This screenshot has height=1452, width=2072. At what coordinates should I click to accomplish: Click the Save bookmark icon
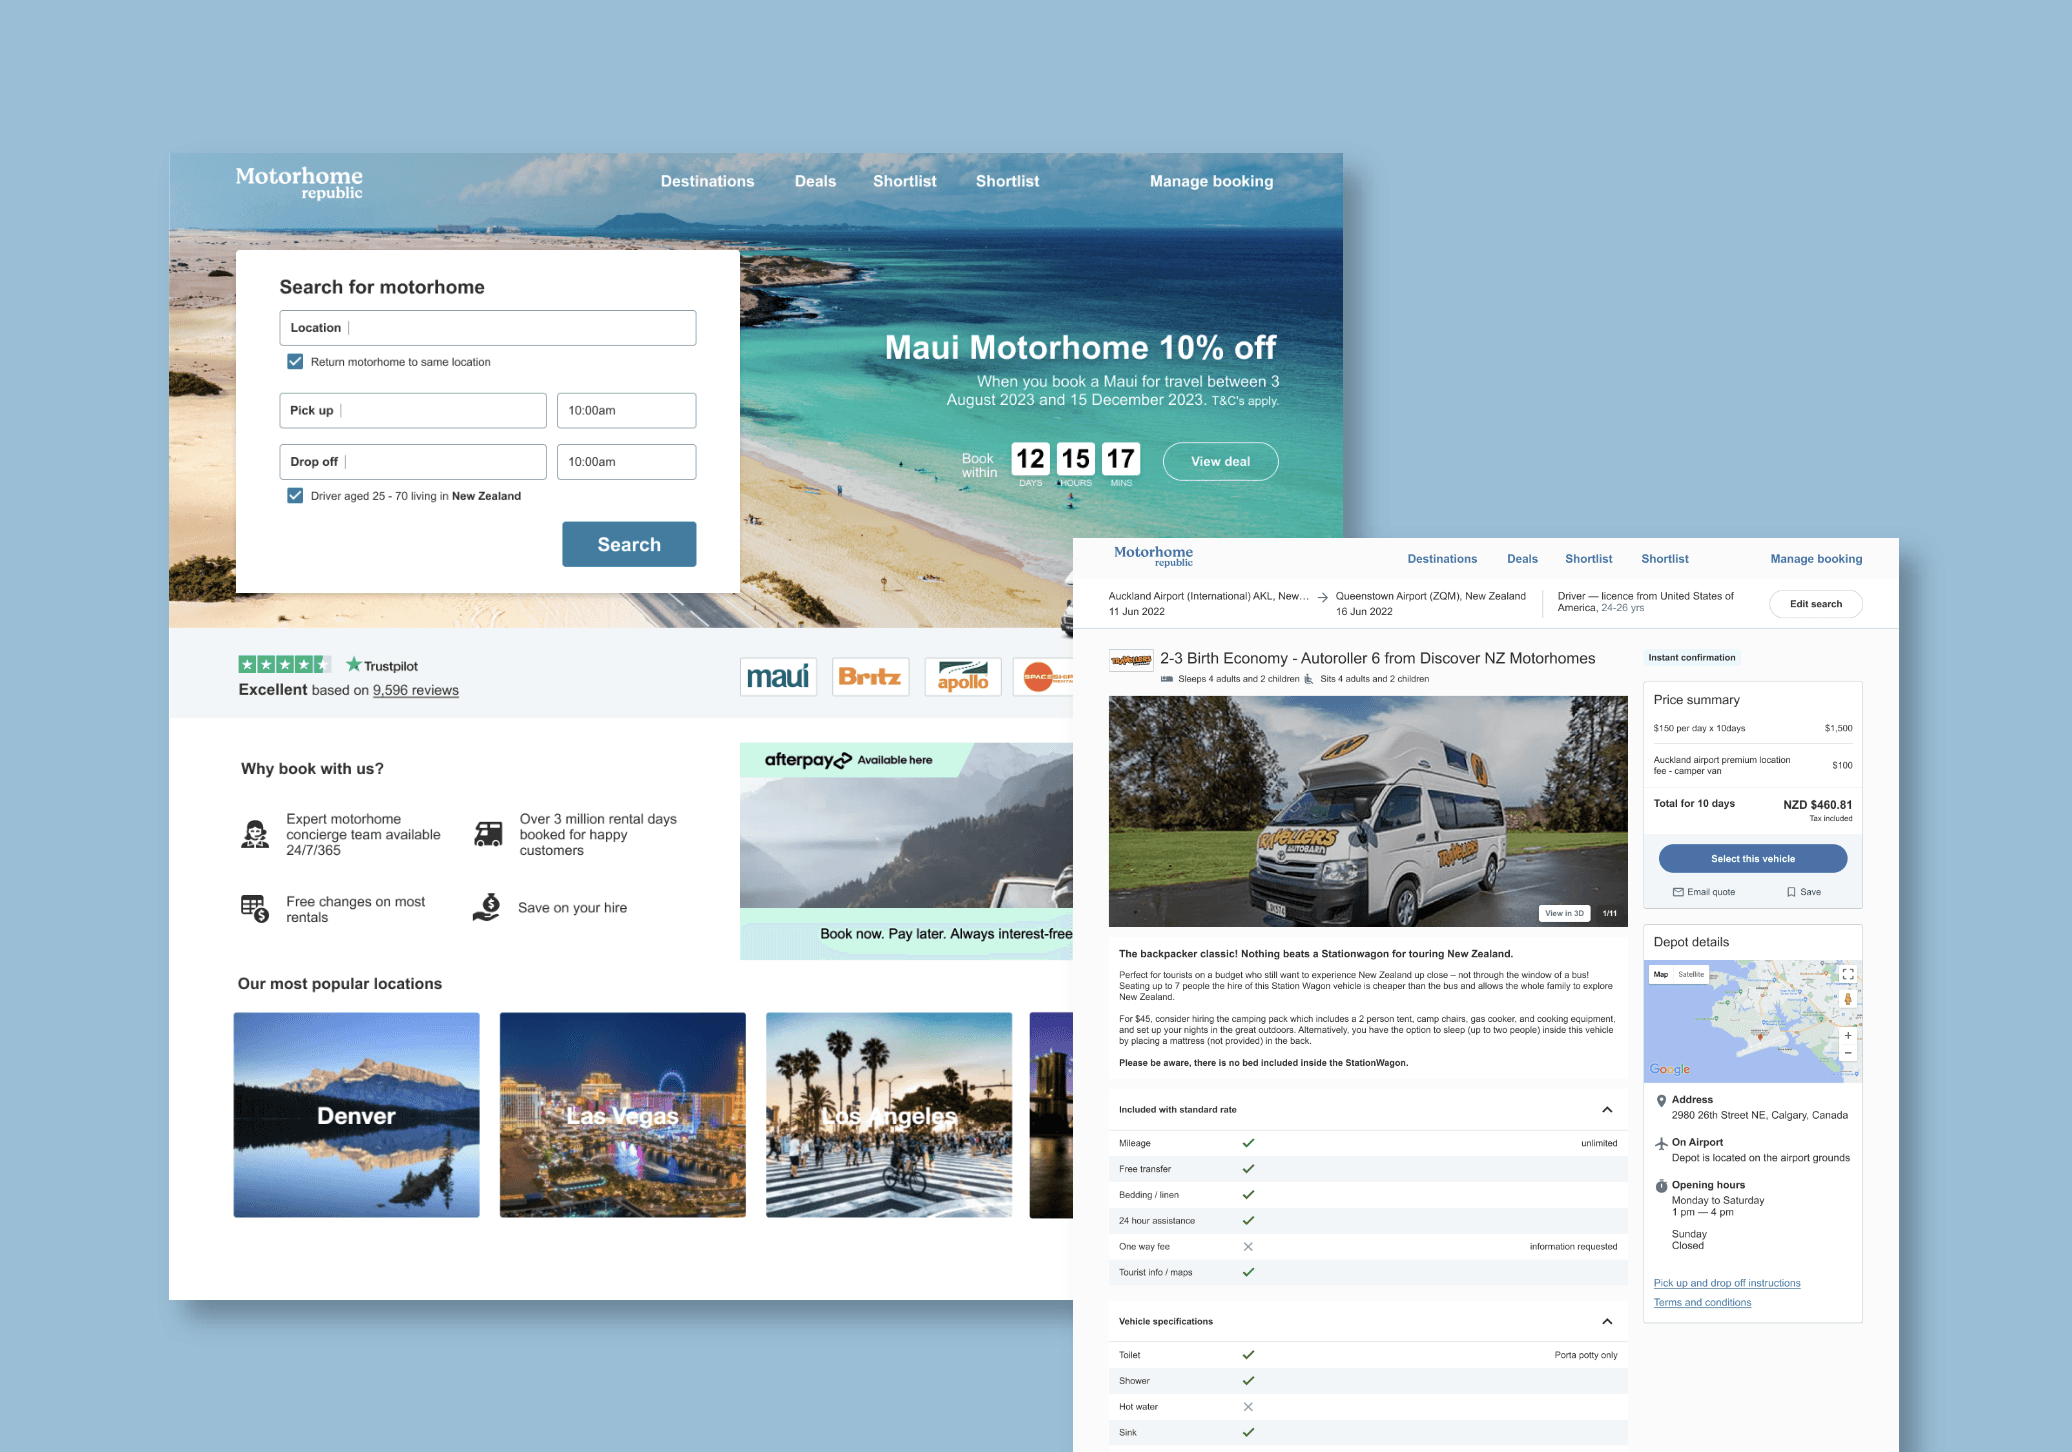pyautogui.click(x=1791, y=892)
